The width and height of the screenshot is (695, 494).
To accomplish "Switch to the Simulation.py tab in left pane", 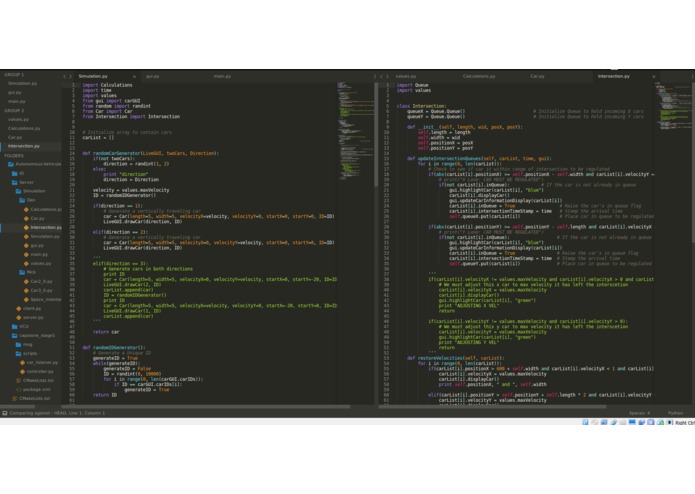I will tap(93, 76).
